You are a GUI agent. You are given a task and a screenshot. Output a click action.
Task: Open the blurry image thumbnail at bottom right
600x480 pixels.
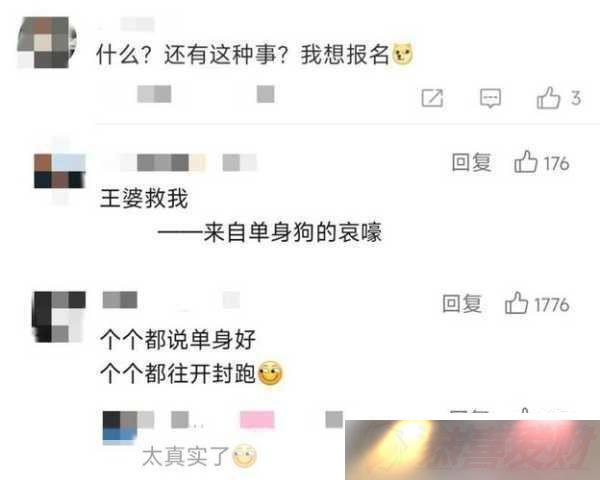(x=473, y=450)
